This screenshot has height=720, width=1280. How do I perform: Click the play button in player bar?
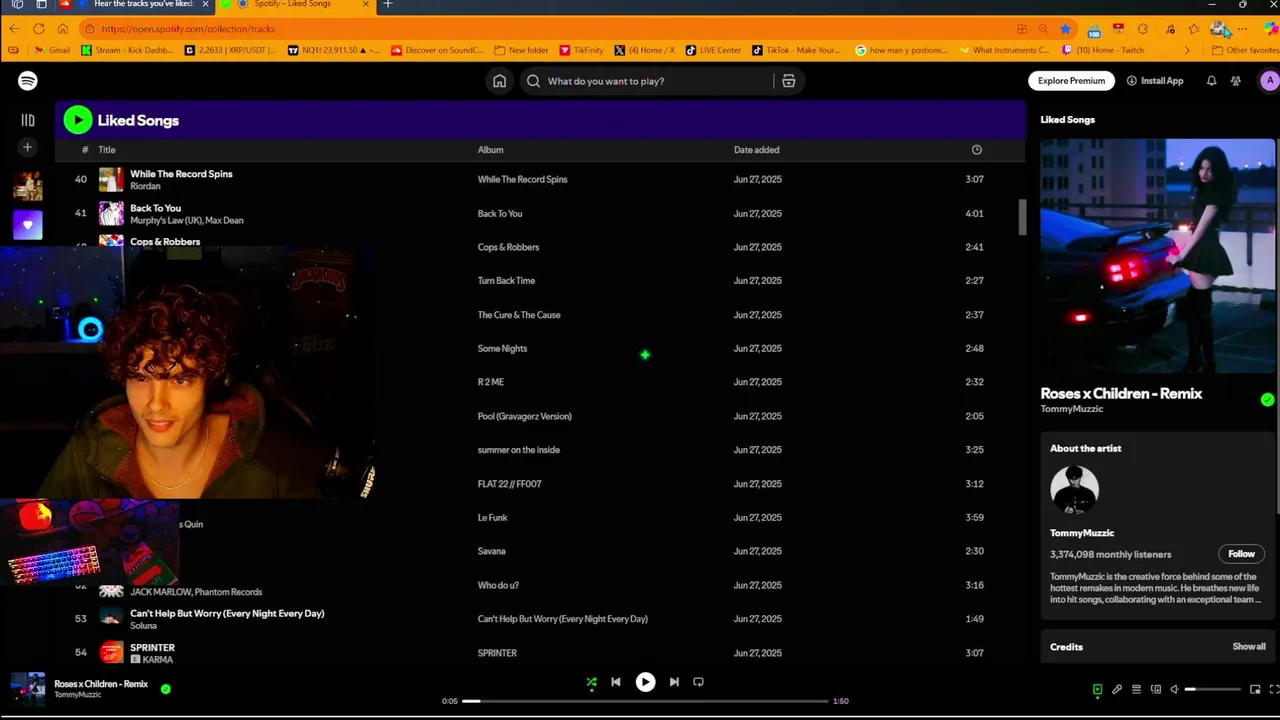point(645,682)
